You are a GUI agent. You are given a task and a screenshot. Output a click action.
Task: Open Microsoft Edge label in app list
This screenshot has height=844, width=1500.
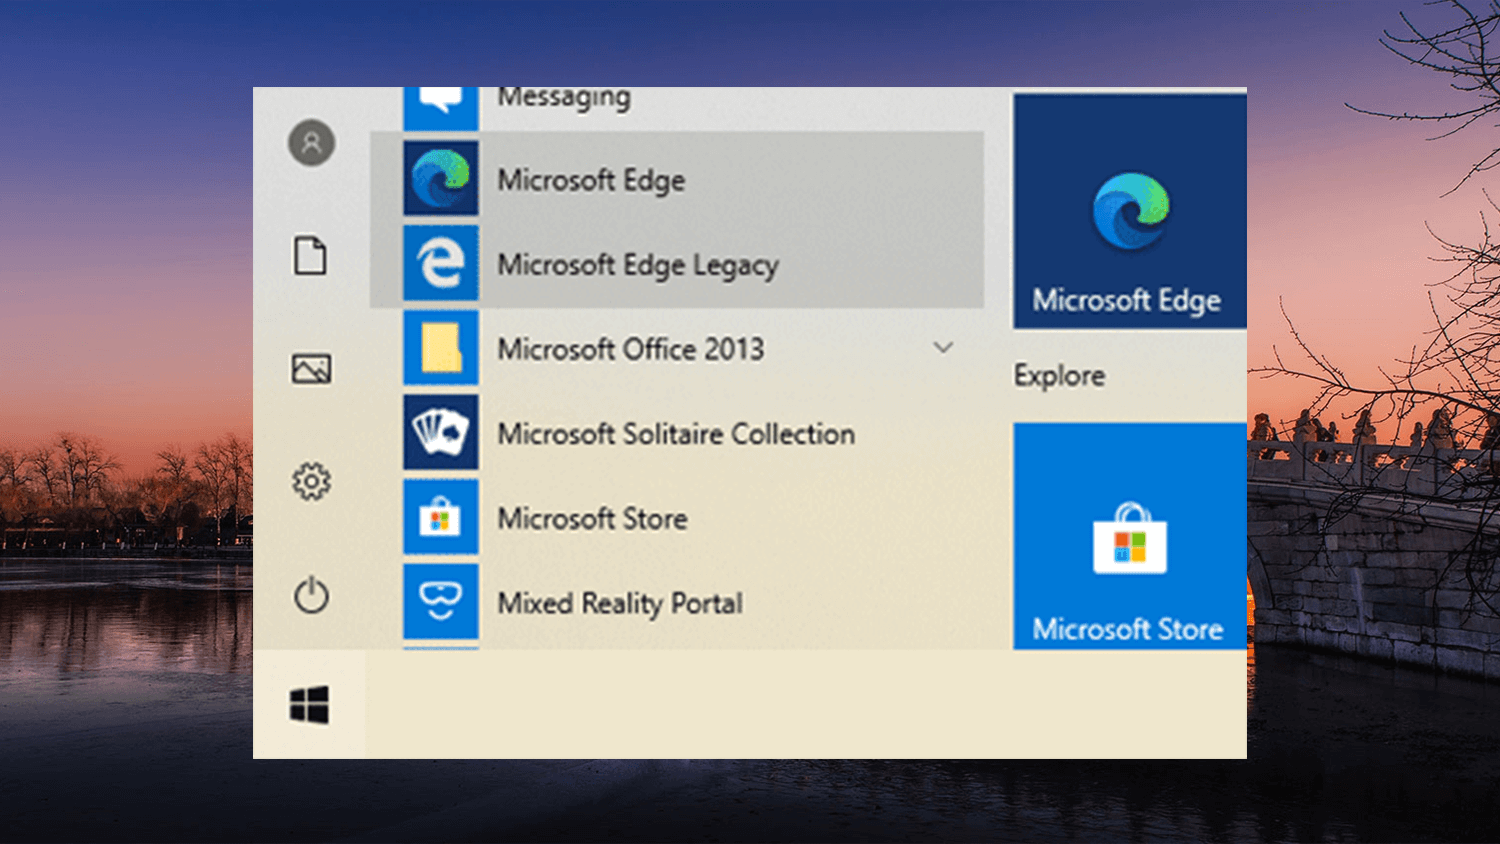(591, 181)
